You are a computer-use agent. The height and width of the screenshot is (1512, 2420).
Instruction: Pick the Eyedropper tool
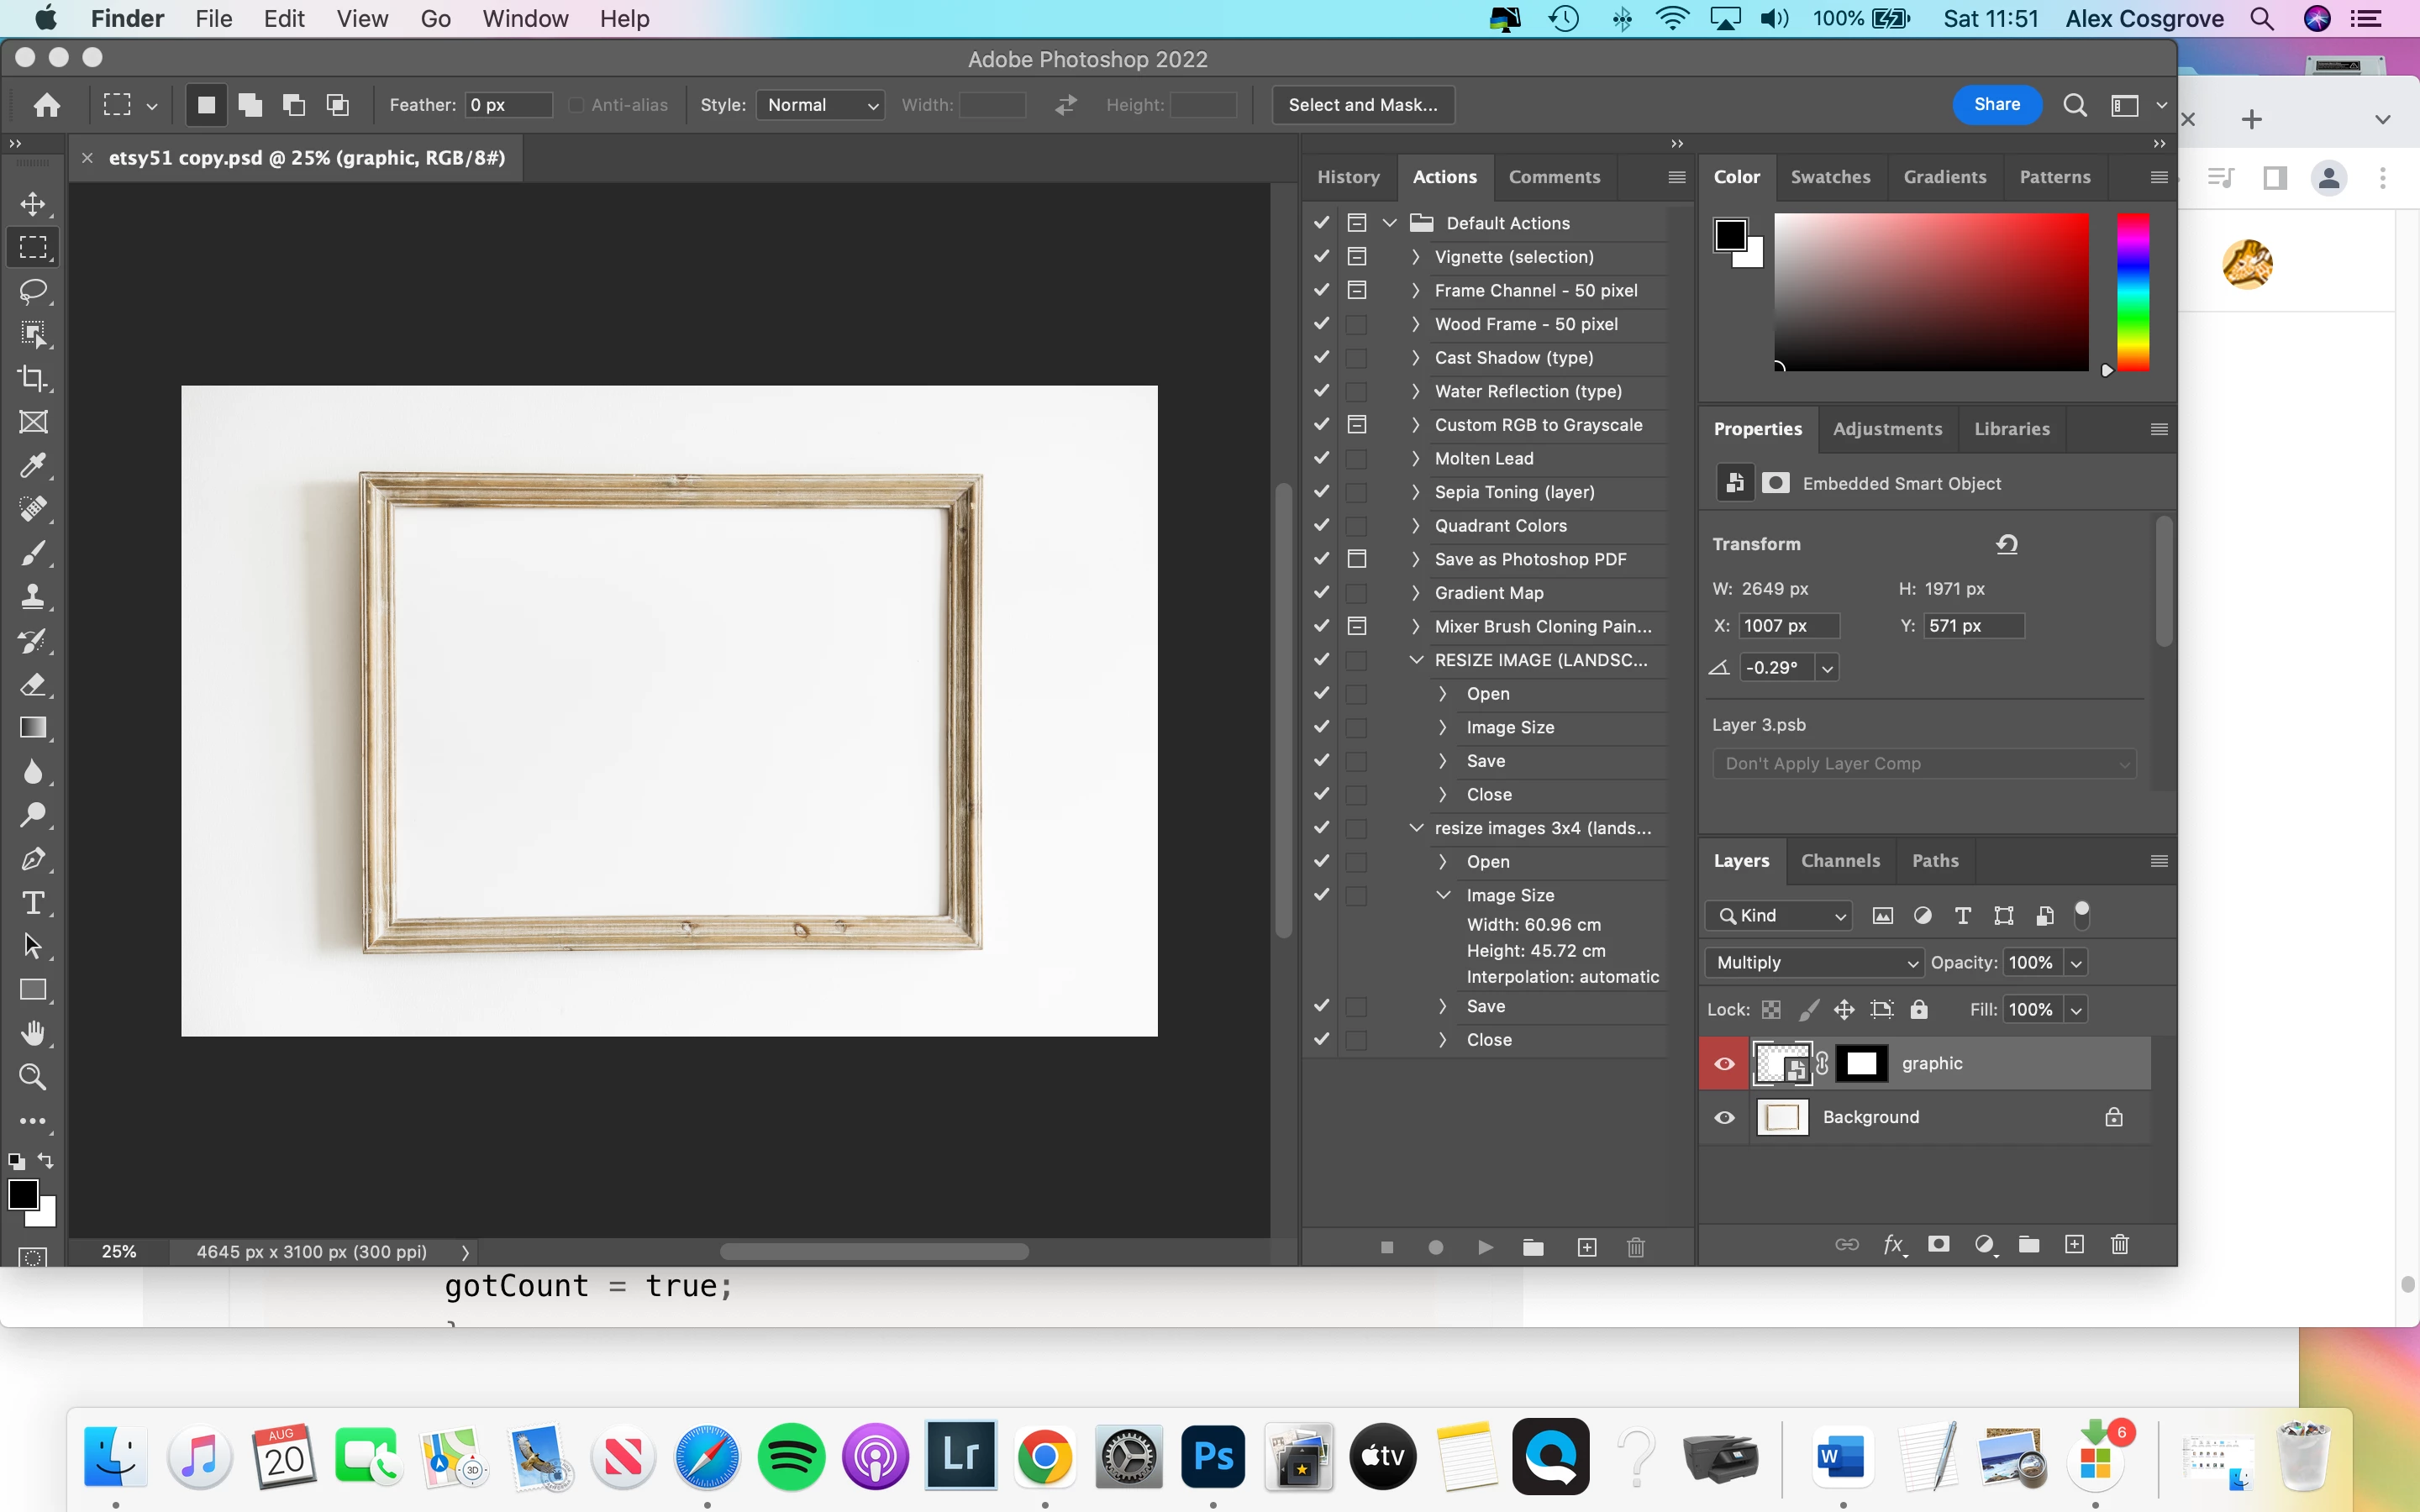[33, 465]
